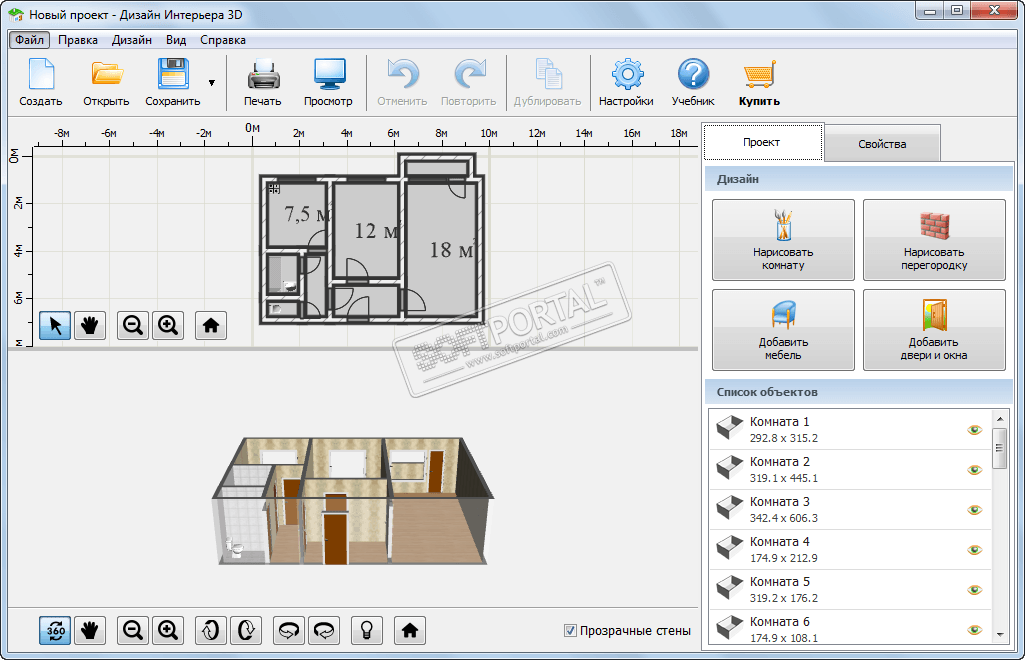Reset 3D view with home icon
Viewport: 1025px width, 660px height.
410,631
